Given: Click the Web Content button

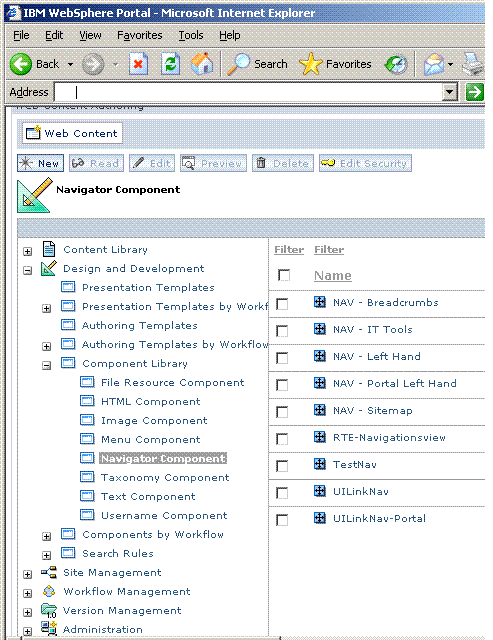Looking at the screenshot, I should click(72, 133).
